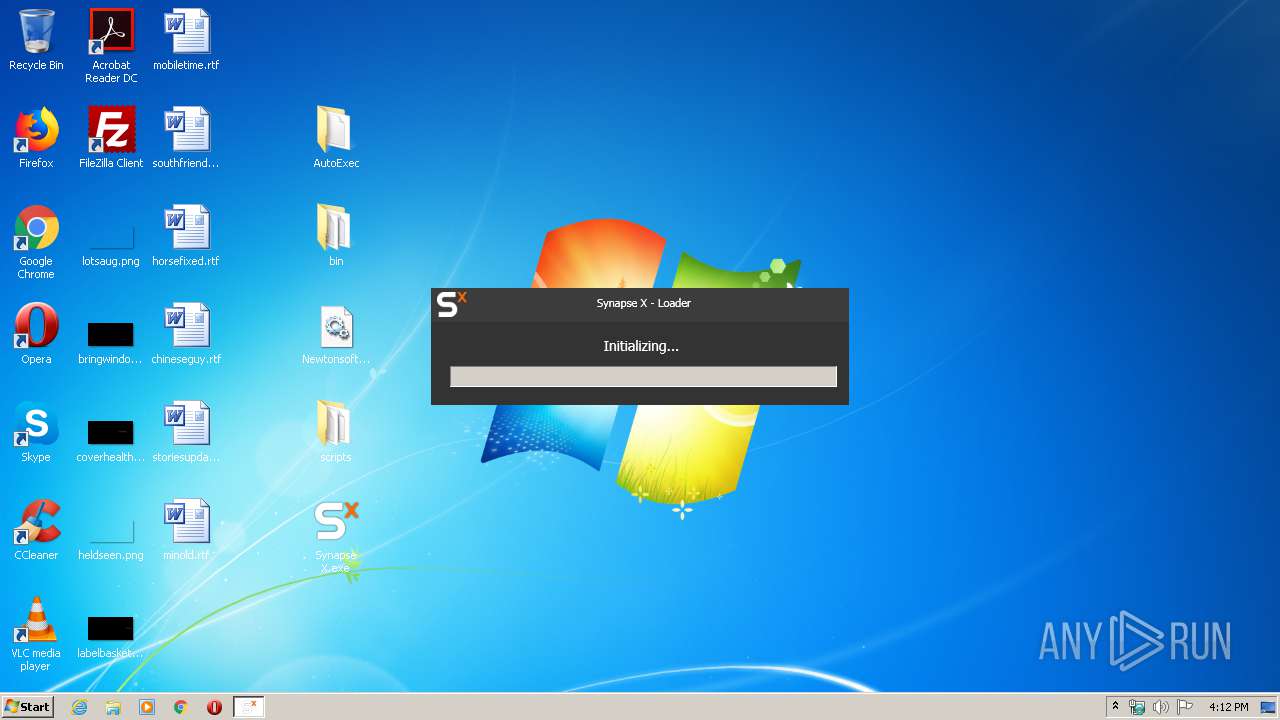Launch Firefox from the desktop
Viewport: 1280px width, 720px height.
(x=36, y=138)
